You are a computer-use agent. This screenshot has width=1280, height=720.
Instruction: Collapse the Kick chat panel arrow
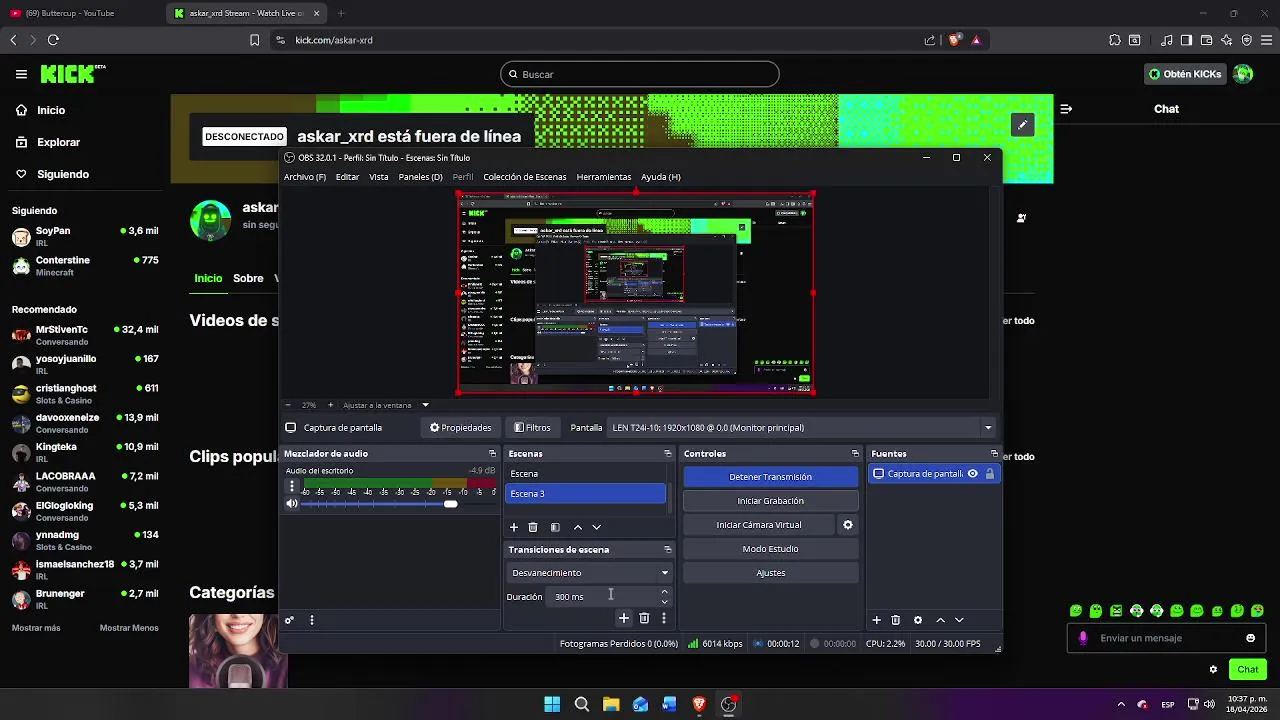[1066, 109]
